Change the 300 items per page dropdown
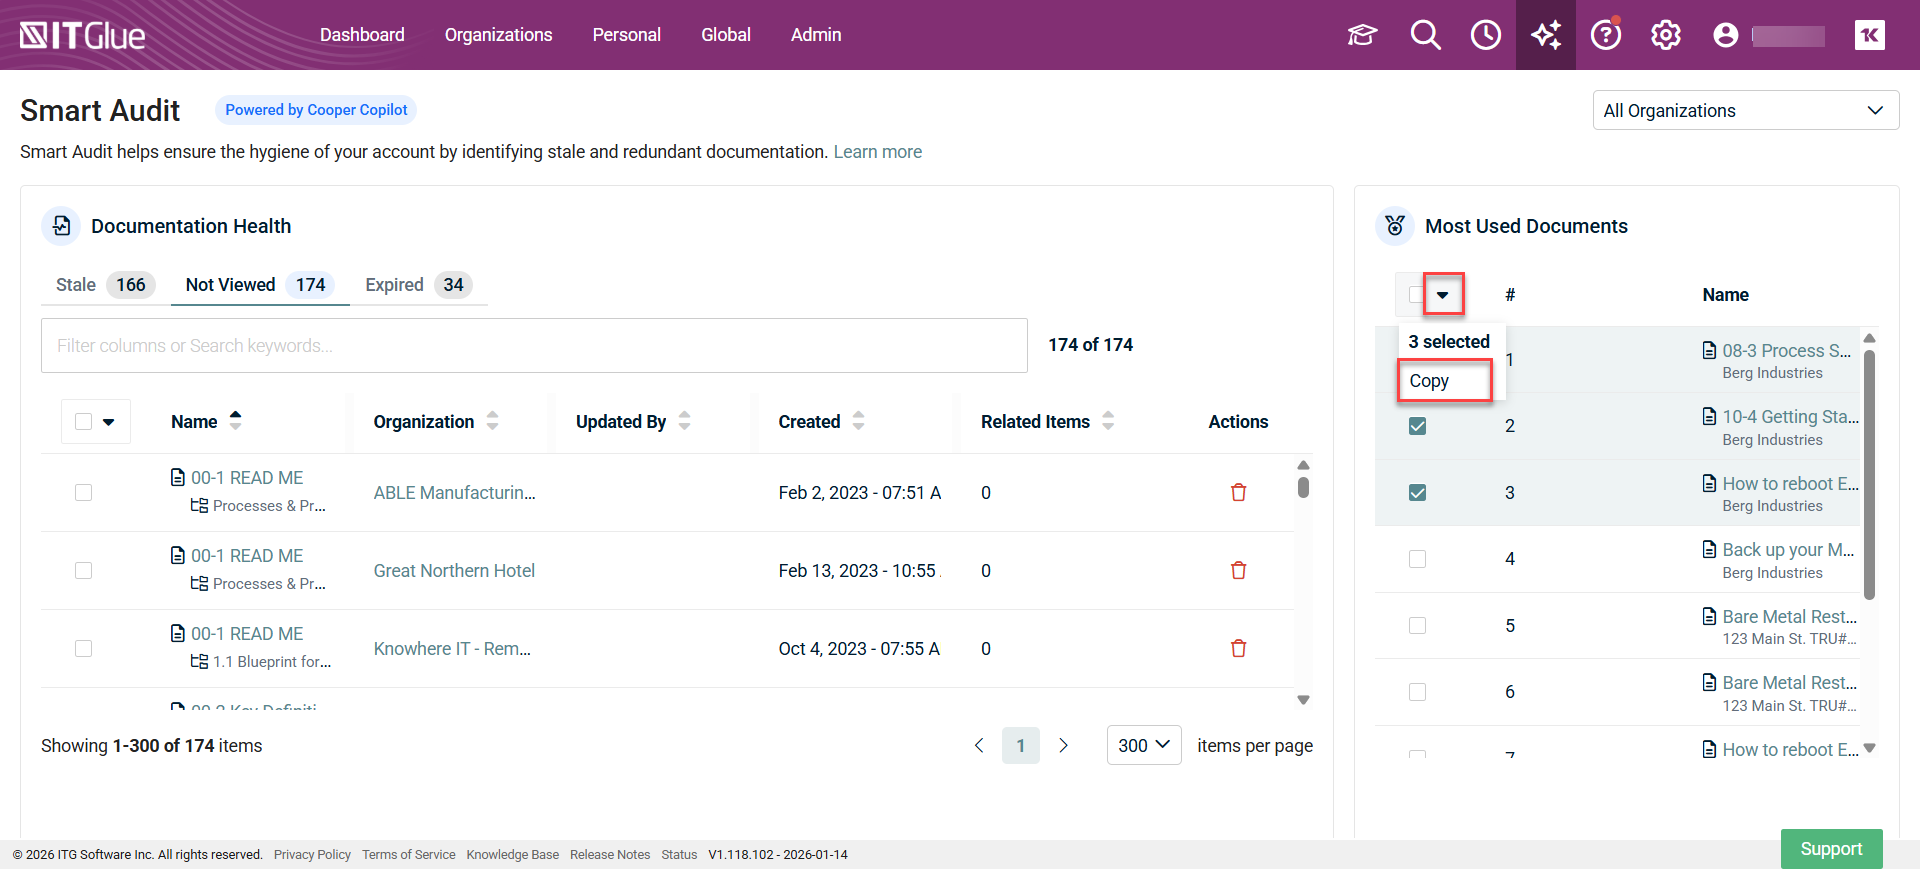 point(1143,745)
